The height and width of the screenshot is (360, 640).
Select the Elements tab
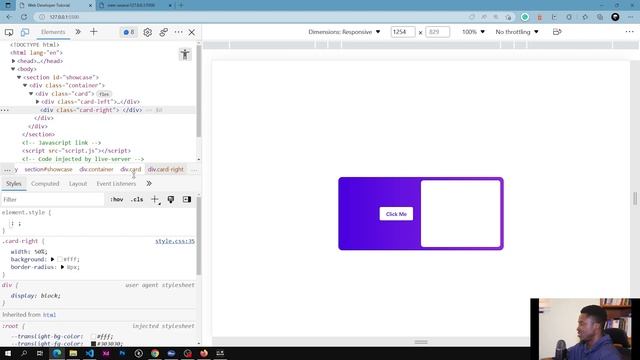click(x=53, y=32)
